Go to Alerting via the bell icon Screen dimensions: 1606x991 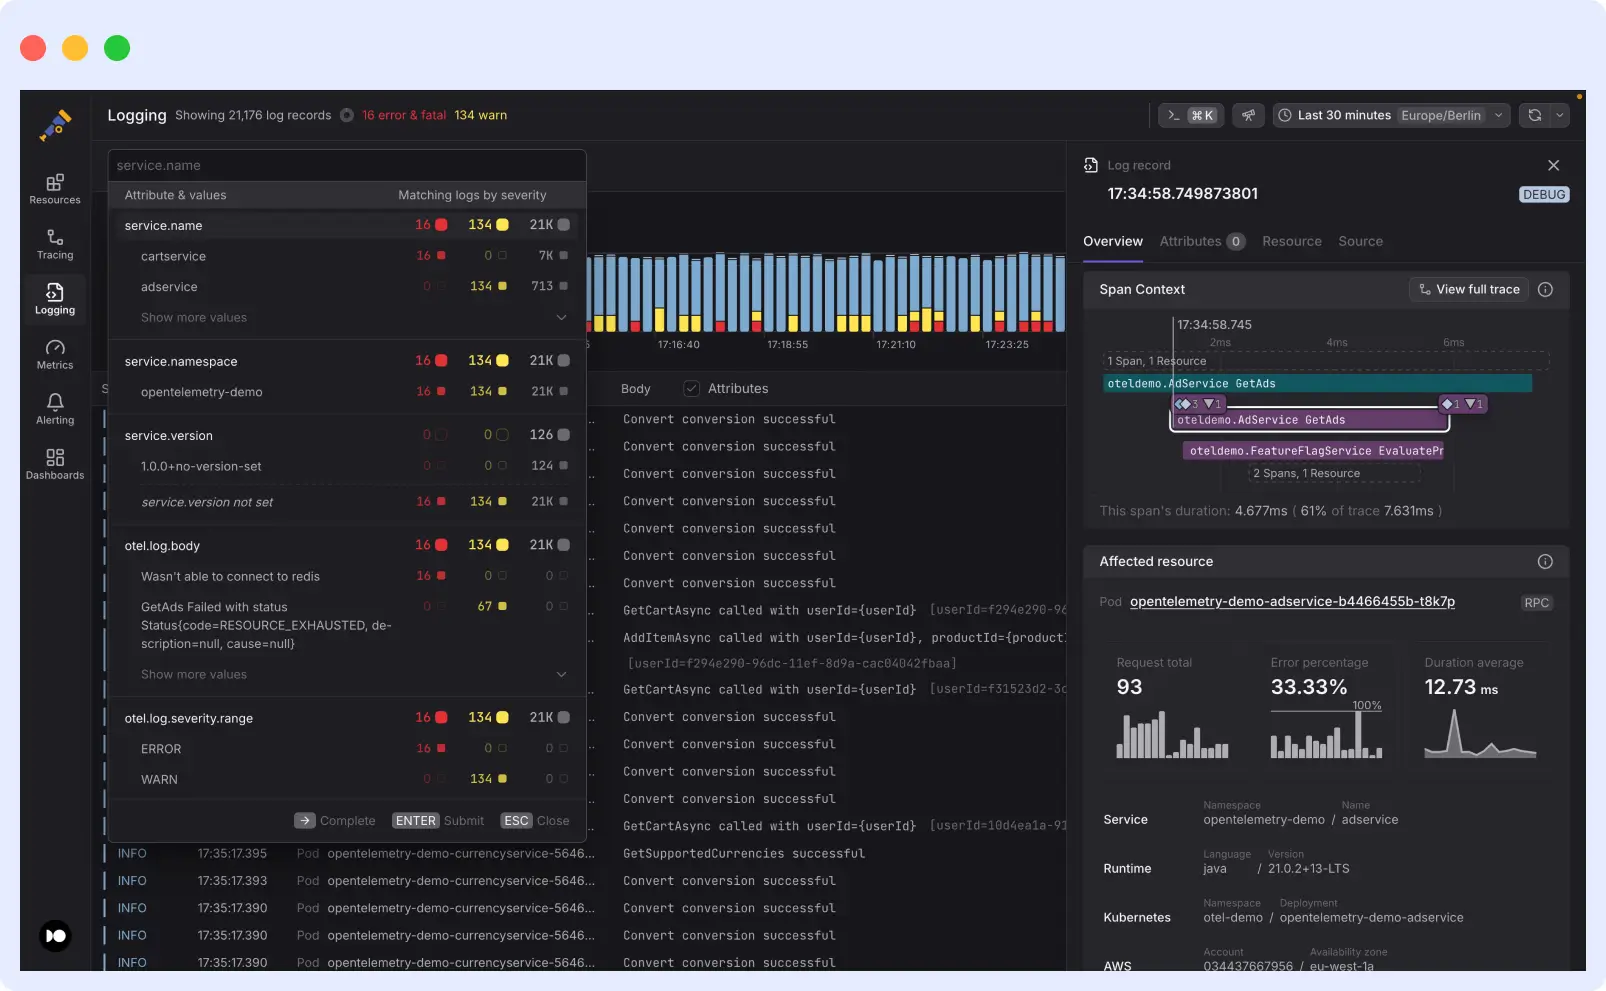tap(54, 407)
